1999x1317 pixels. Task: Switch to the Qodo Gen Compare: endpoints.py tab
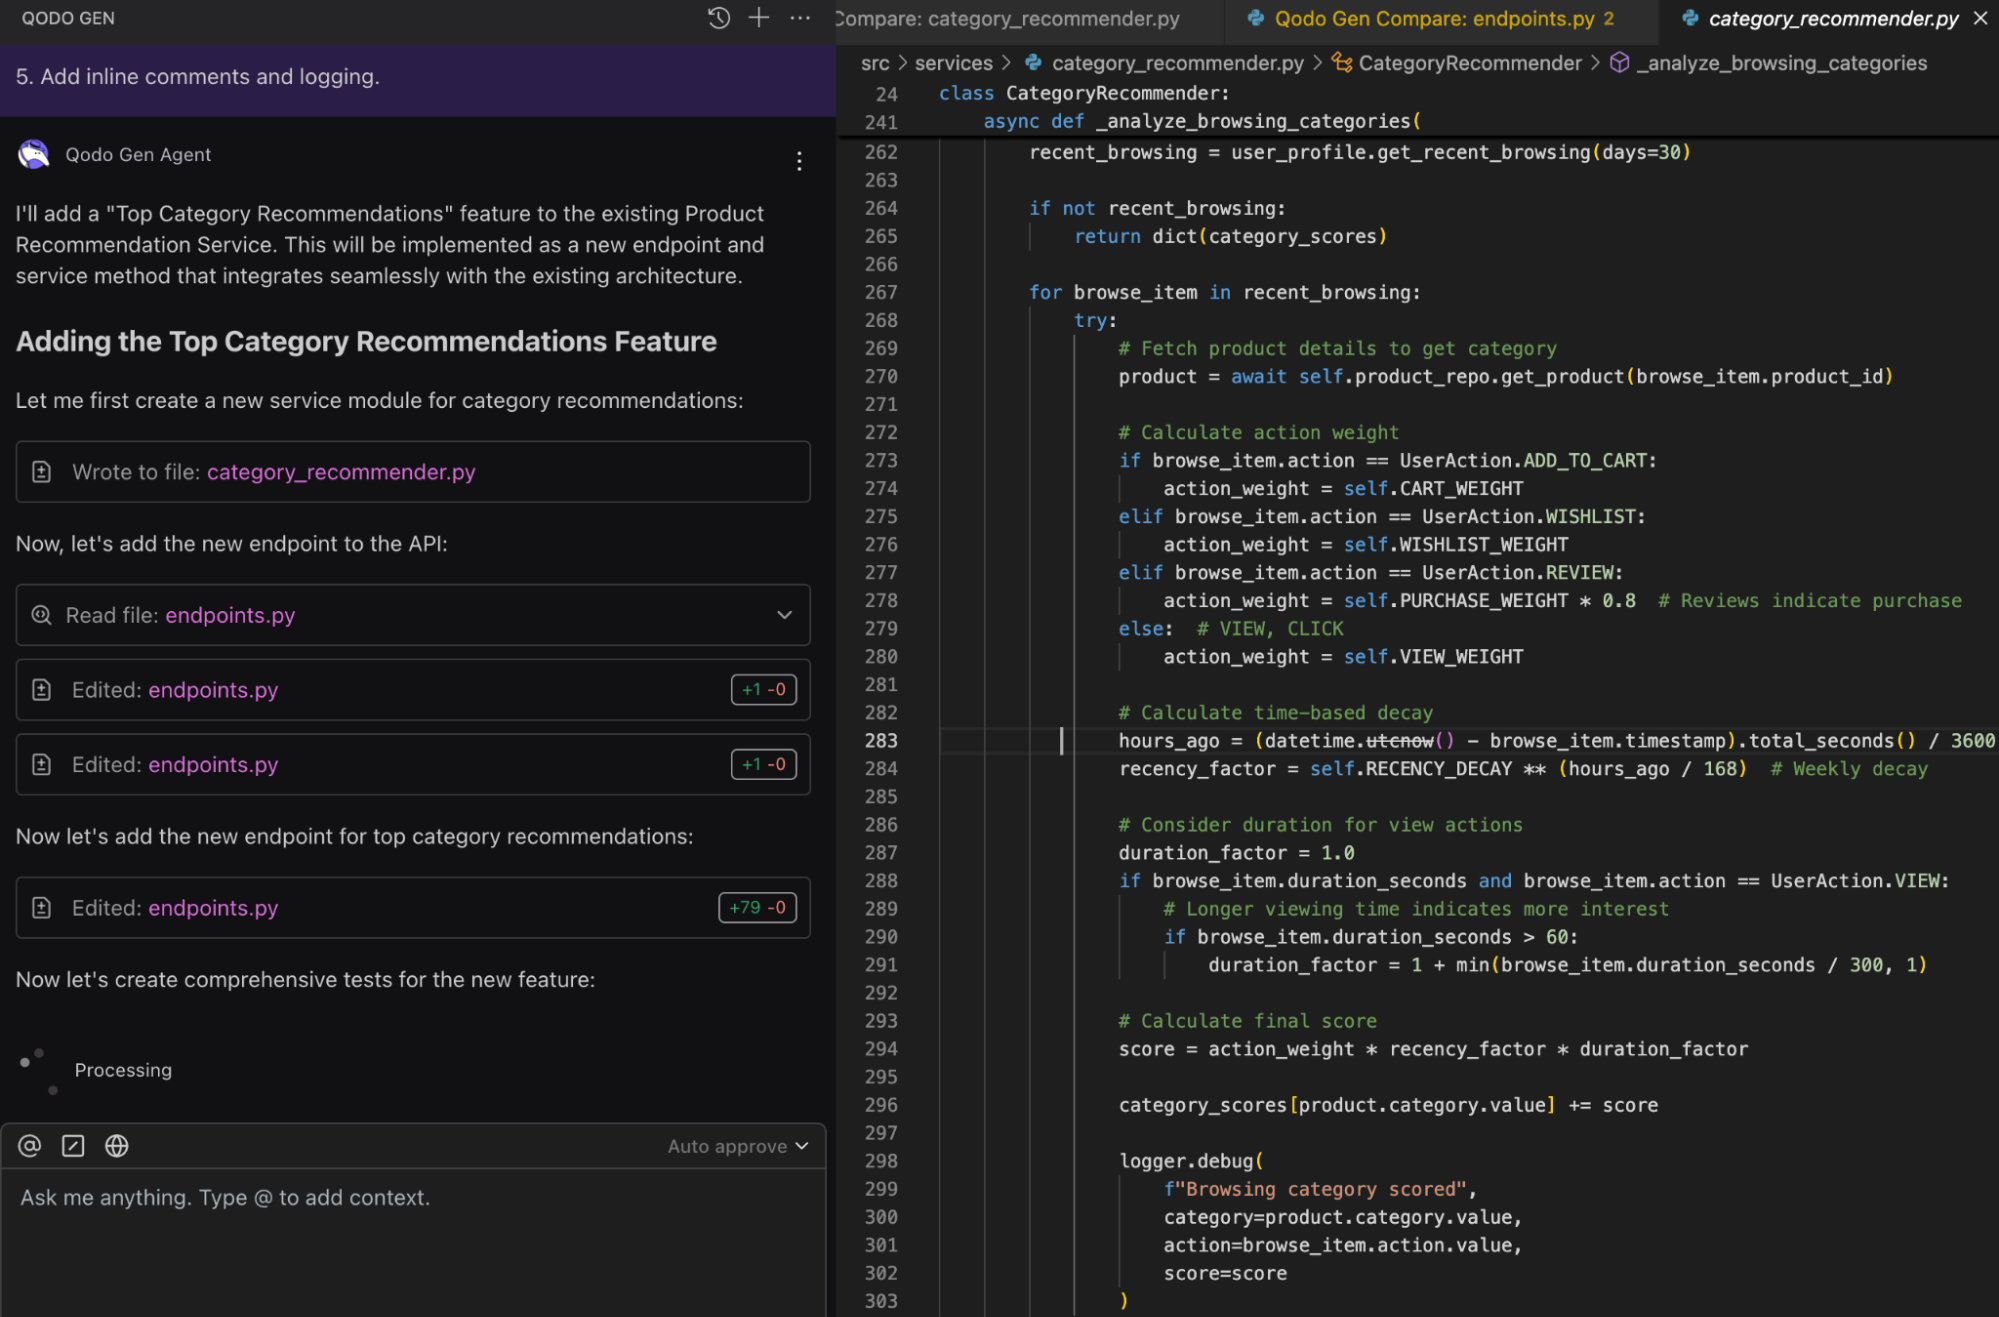click(x=1427, y=18)
